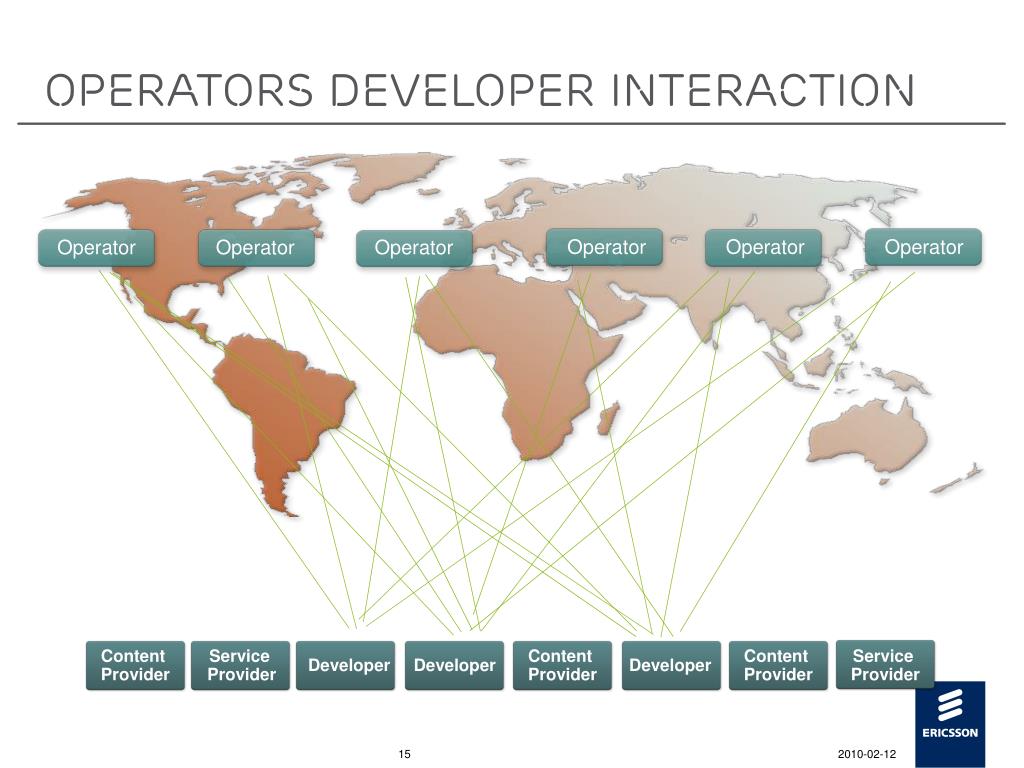Click the Content Provider box starting the bottom row
This screenshot has width=1024, height=768.
[135, 665]
